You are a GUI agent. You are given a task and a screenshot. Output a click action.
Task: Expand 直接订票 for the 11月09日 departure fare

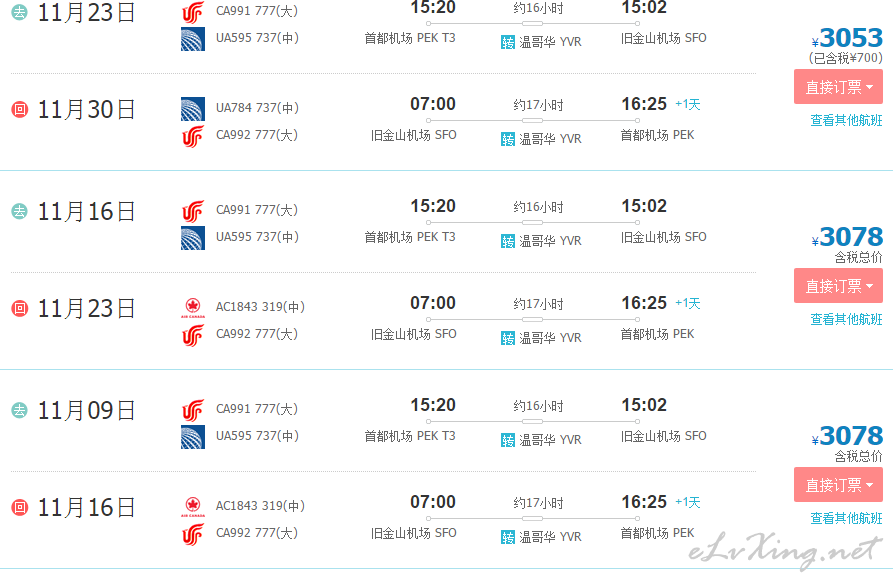point(838,485)
